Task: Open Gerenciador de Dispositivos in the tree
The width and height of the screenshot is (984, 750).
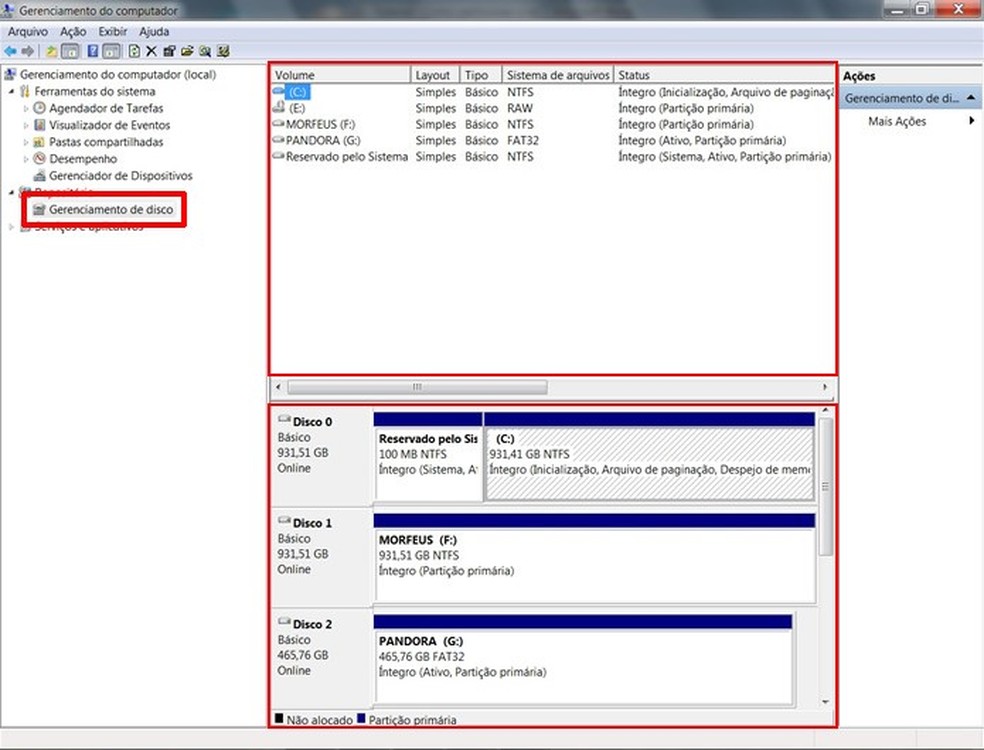Action: click(x=120, y=176)
